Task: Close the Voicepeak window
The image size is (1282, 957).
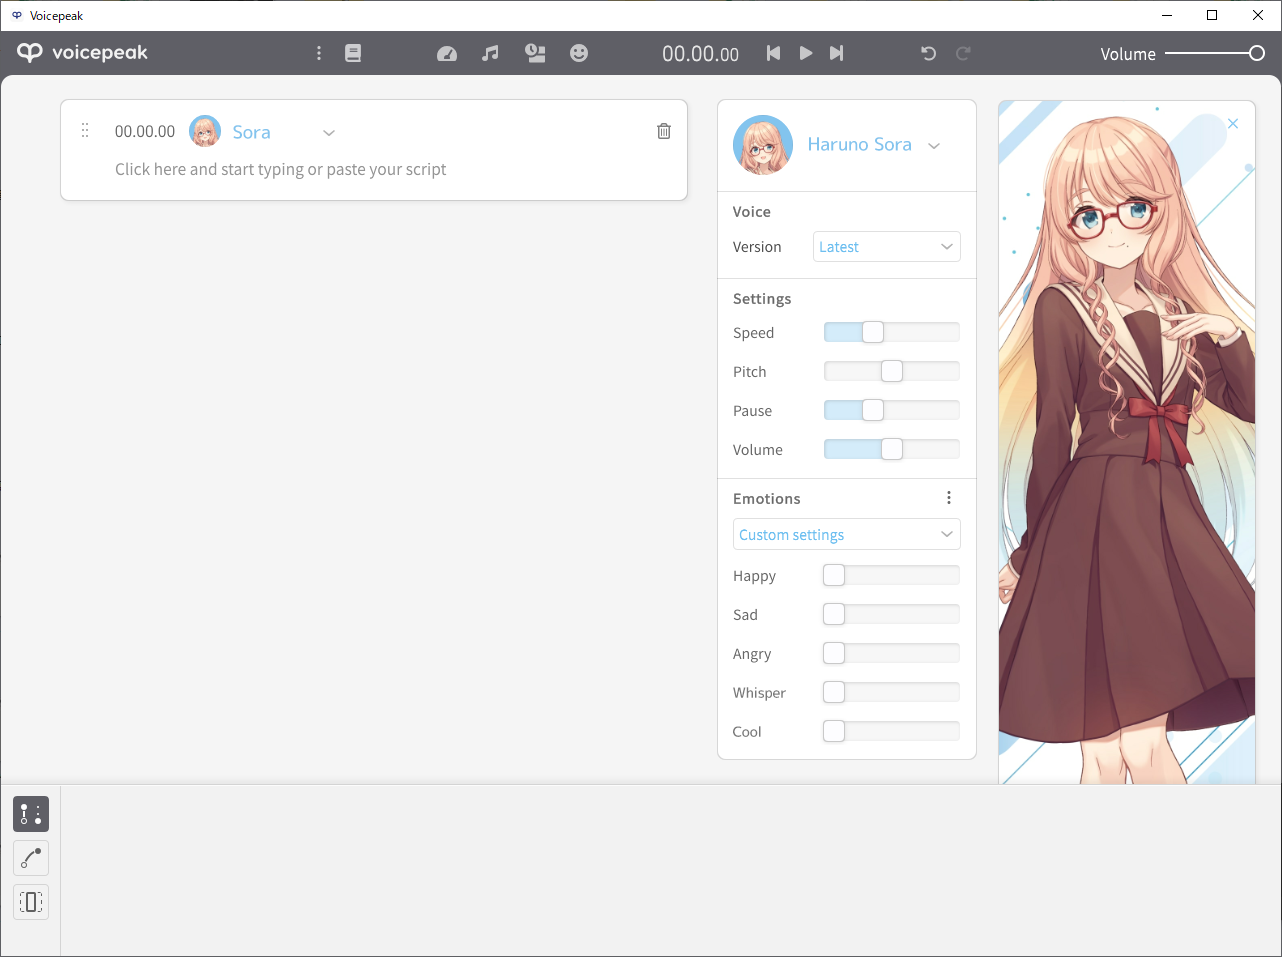Action: pyautogui.click(x=1258, y=15)
